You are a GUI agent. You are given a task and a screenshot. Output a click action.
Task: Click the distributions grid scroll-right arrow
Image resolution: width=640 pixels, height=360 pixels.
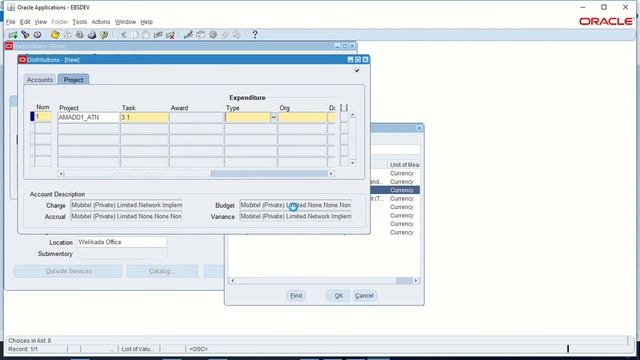[x=331, y=173]
